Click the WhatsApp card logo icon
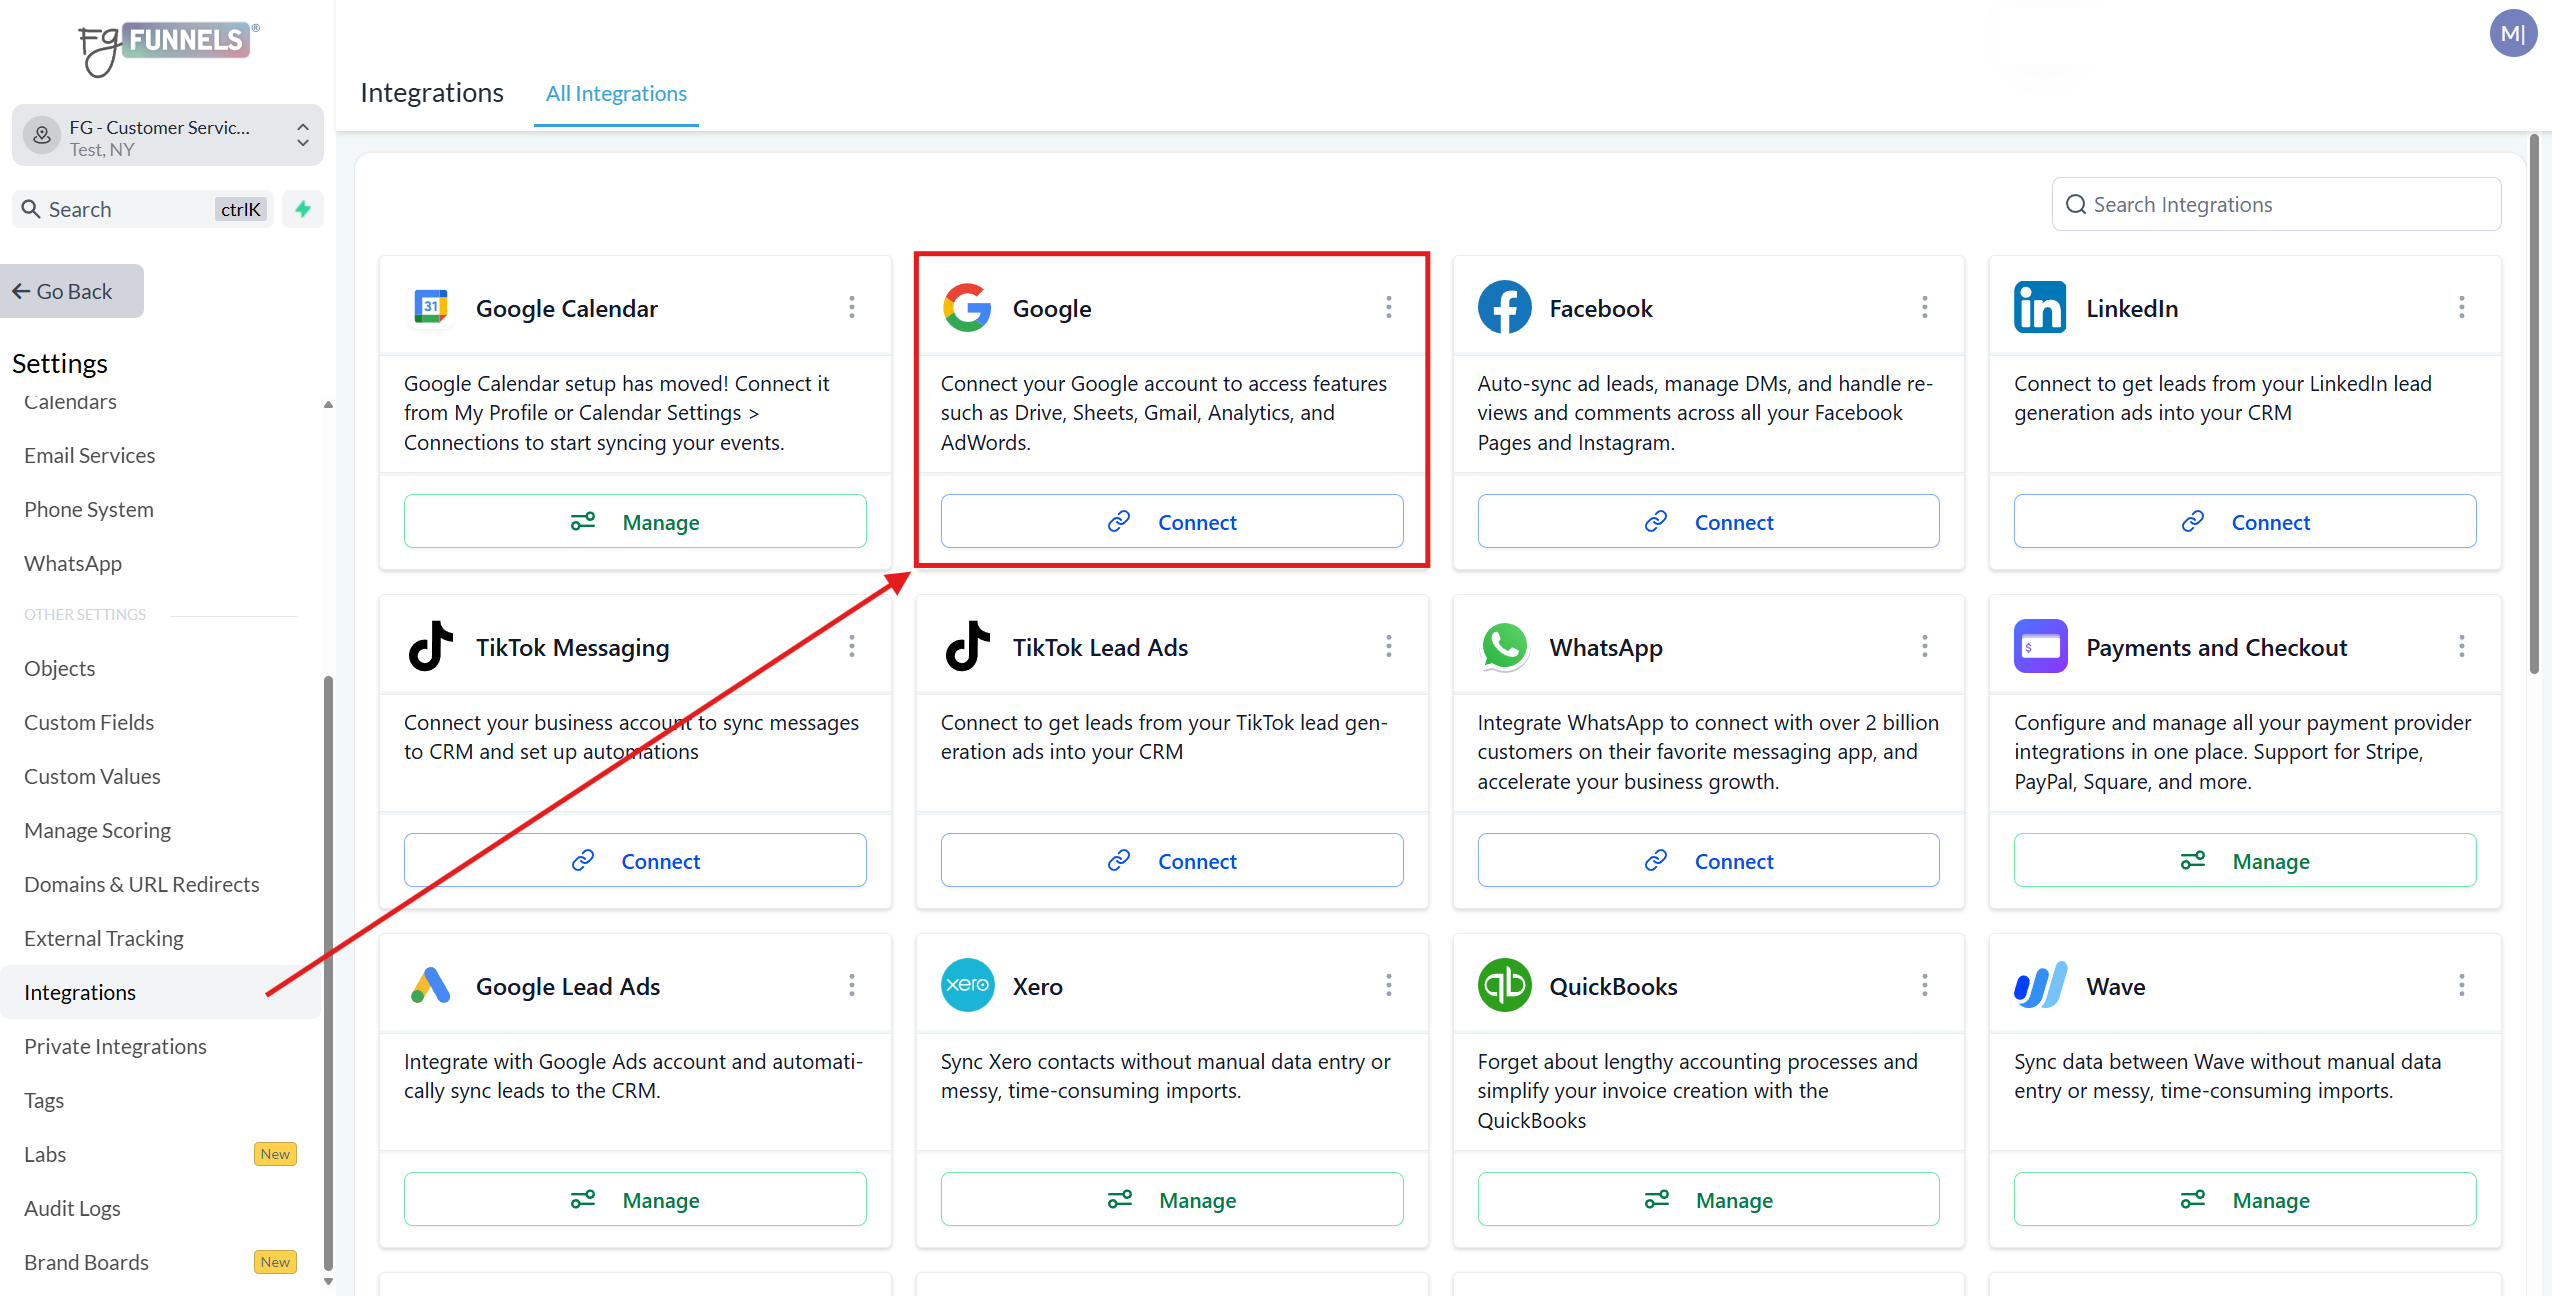Screen dimensions: 2552x1296 (x=1504, y=647)
